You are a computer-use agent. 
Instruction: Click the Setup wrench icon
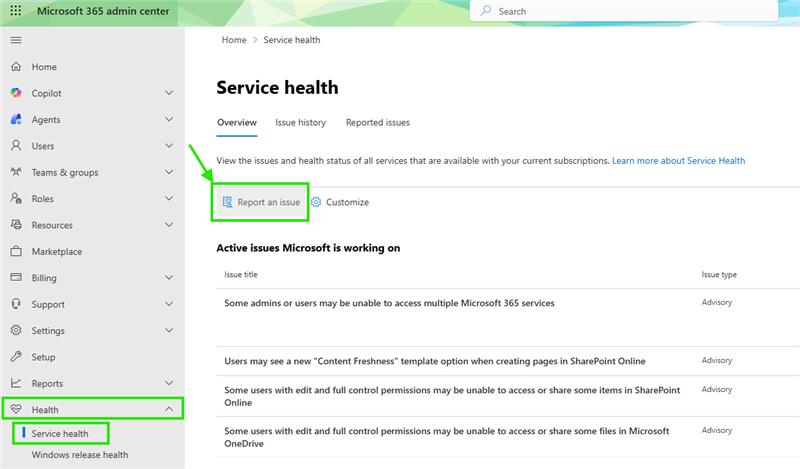[x=16, y=357]
